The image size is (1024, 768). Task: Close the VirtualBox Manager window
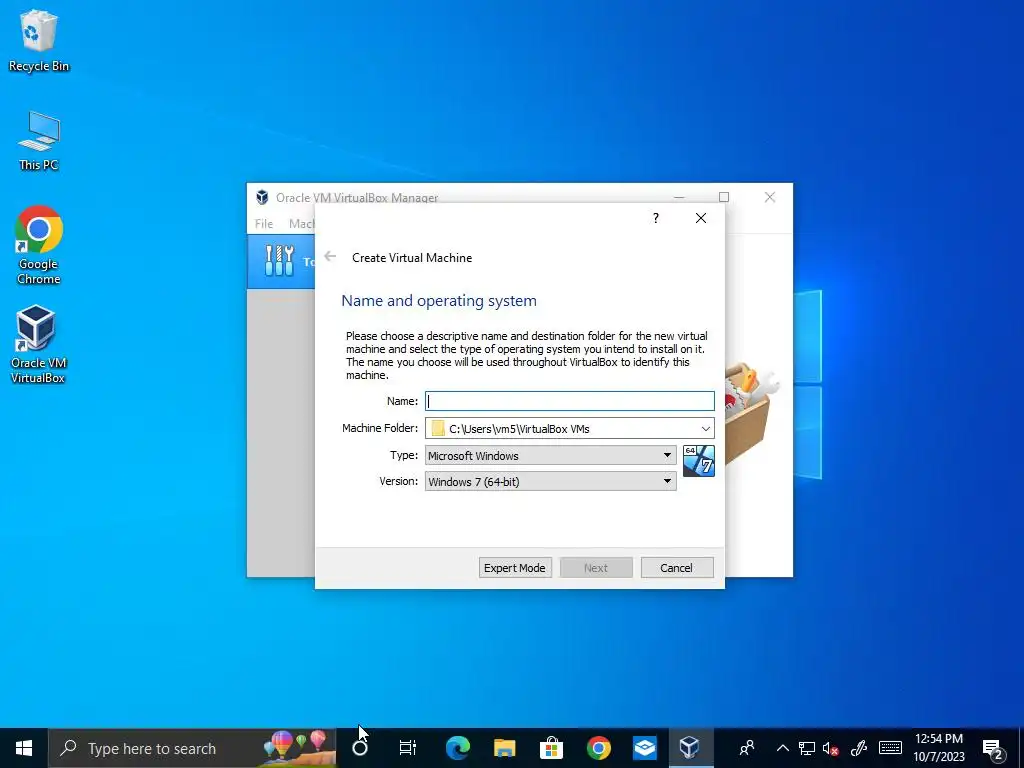(x=770, y=197)
